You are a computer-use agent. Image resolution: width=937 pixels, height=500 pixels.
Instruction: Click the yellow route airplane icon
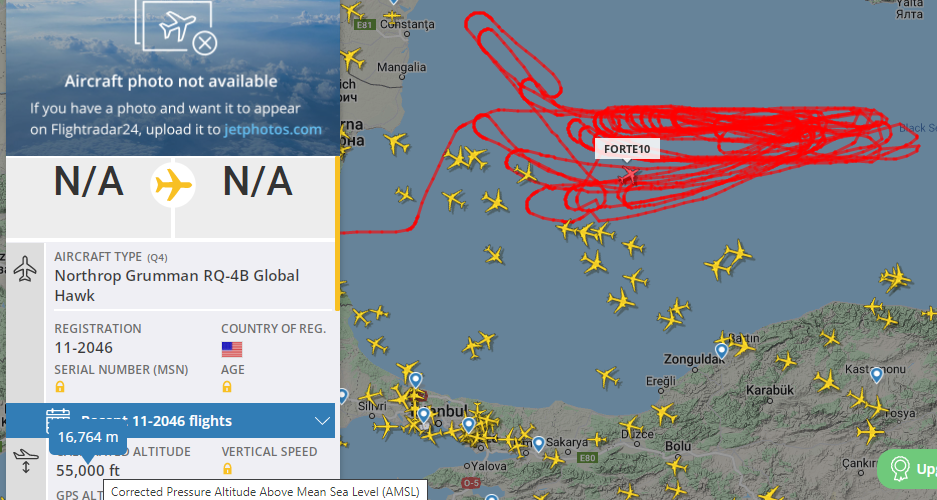pyautogui.click(x=173, y=185)
